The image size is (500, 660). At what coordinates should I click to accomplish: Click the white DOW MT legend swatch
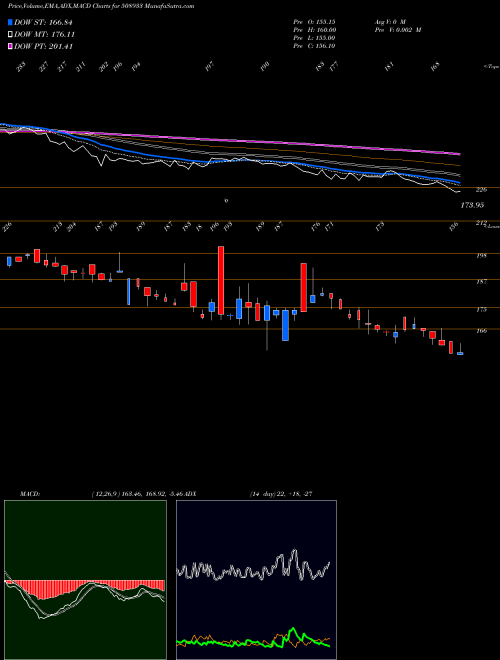coord(11,34)
